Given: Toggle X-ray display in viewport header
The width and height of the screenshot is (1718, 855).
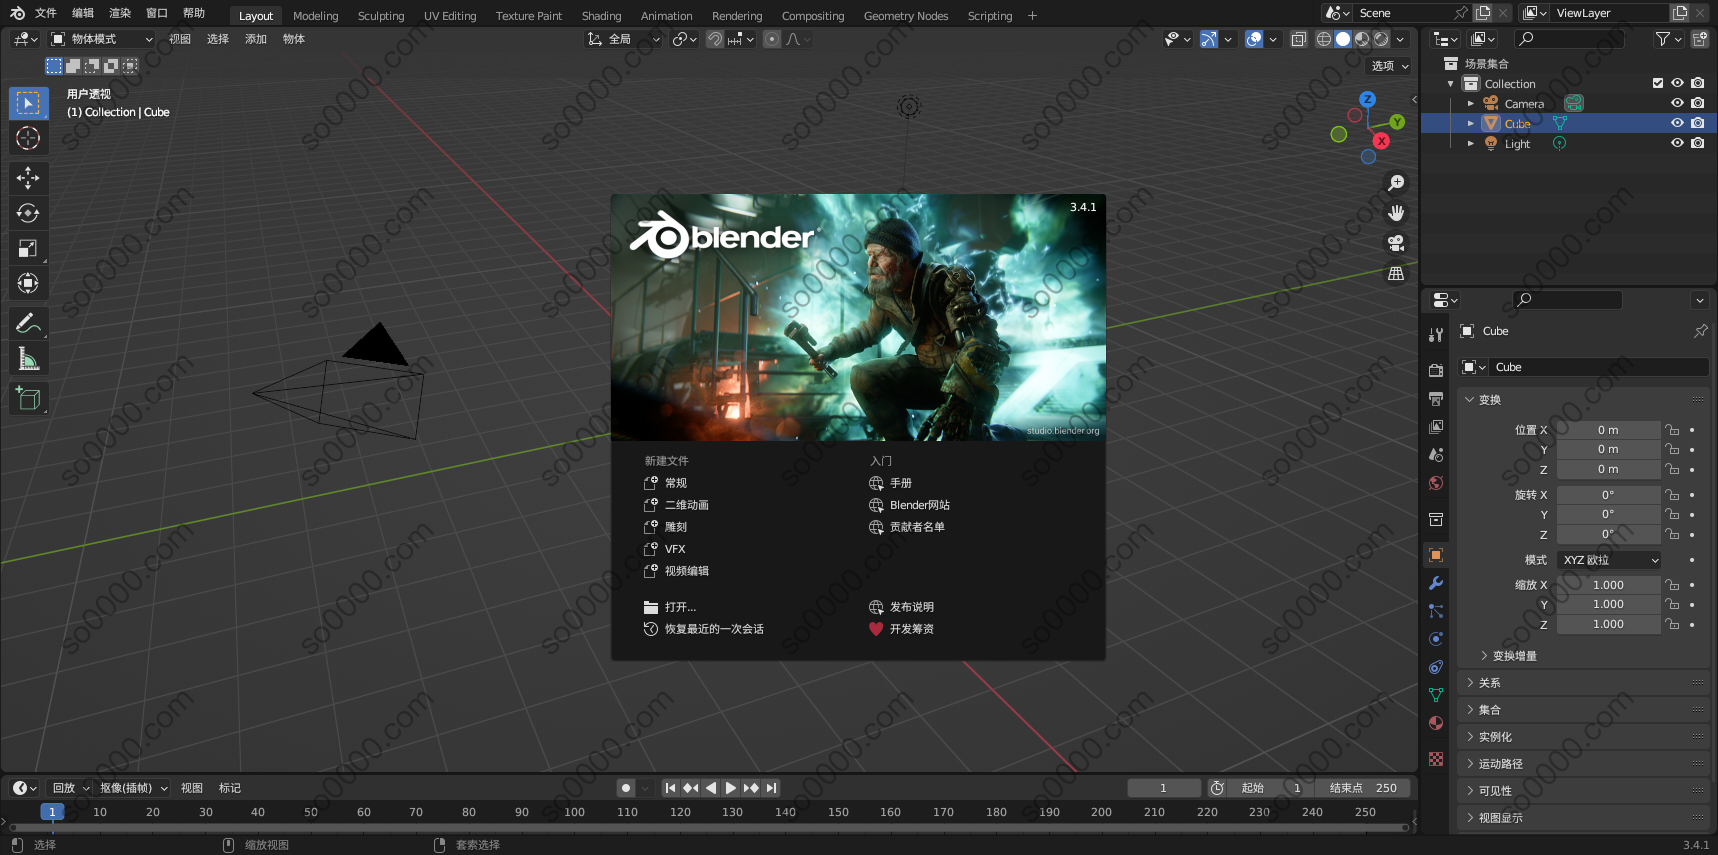Looking at the screenshot, I should [x=1298, y=39].
